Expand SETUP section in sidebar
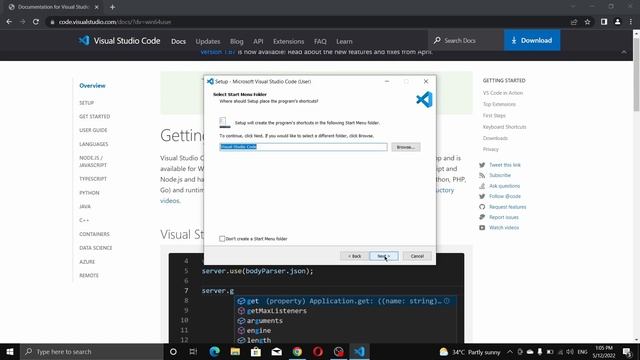This screenshot has height=360, width=640. (87, 103)
